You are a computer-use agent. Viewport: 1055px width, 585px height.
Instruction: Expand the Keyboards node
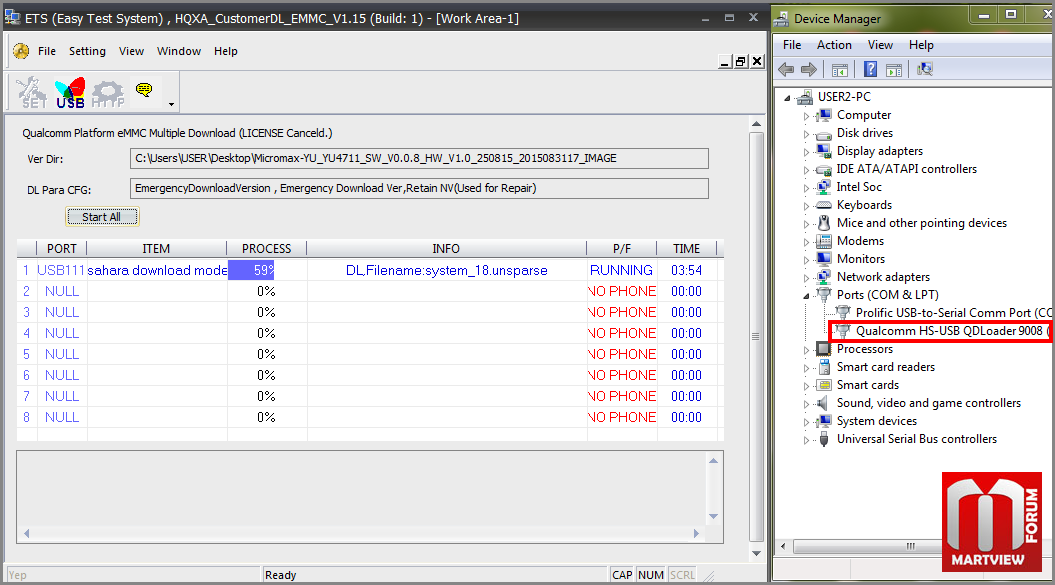click(806, 206)
